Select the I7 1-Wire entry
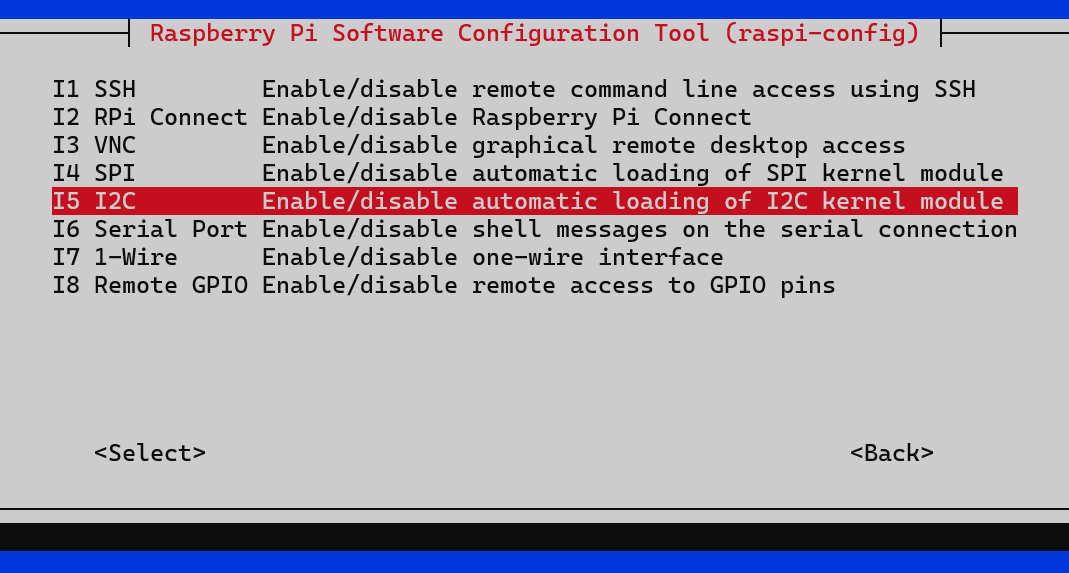 [x=535, y=257]
